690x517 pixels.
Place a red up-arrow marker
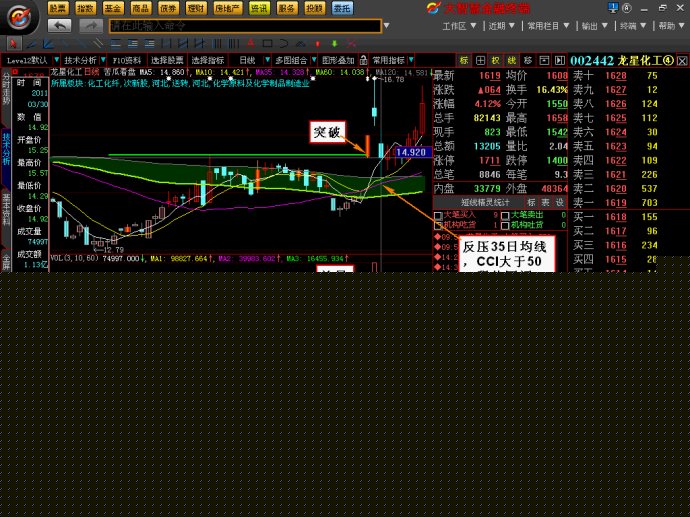coord(318,44)
